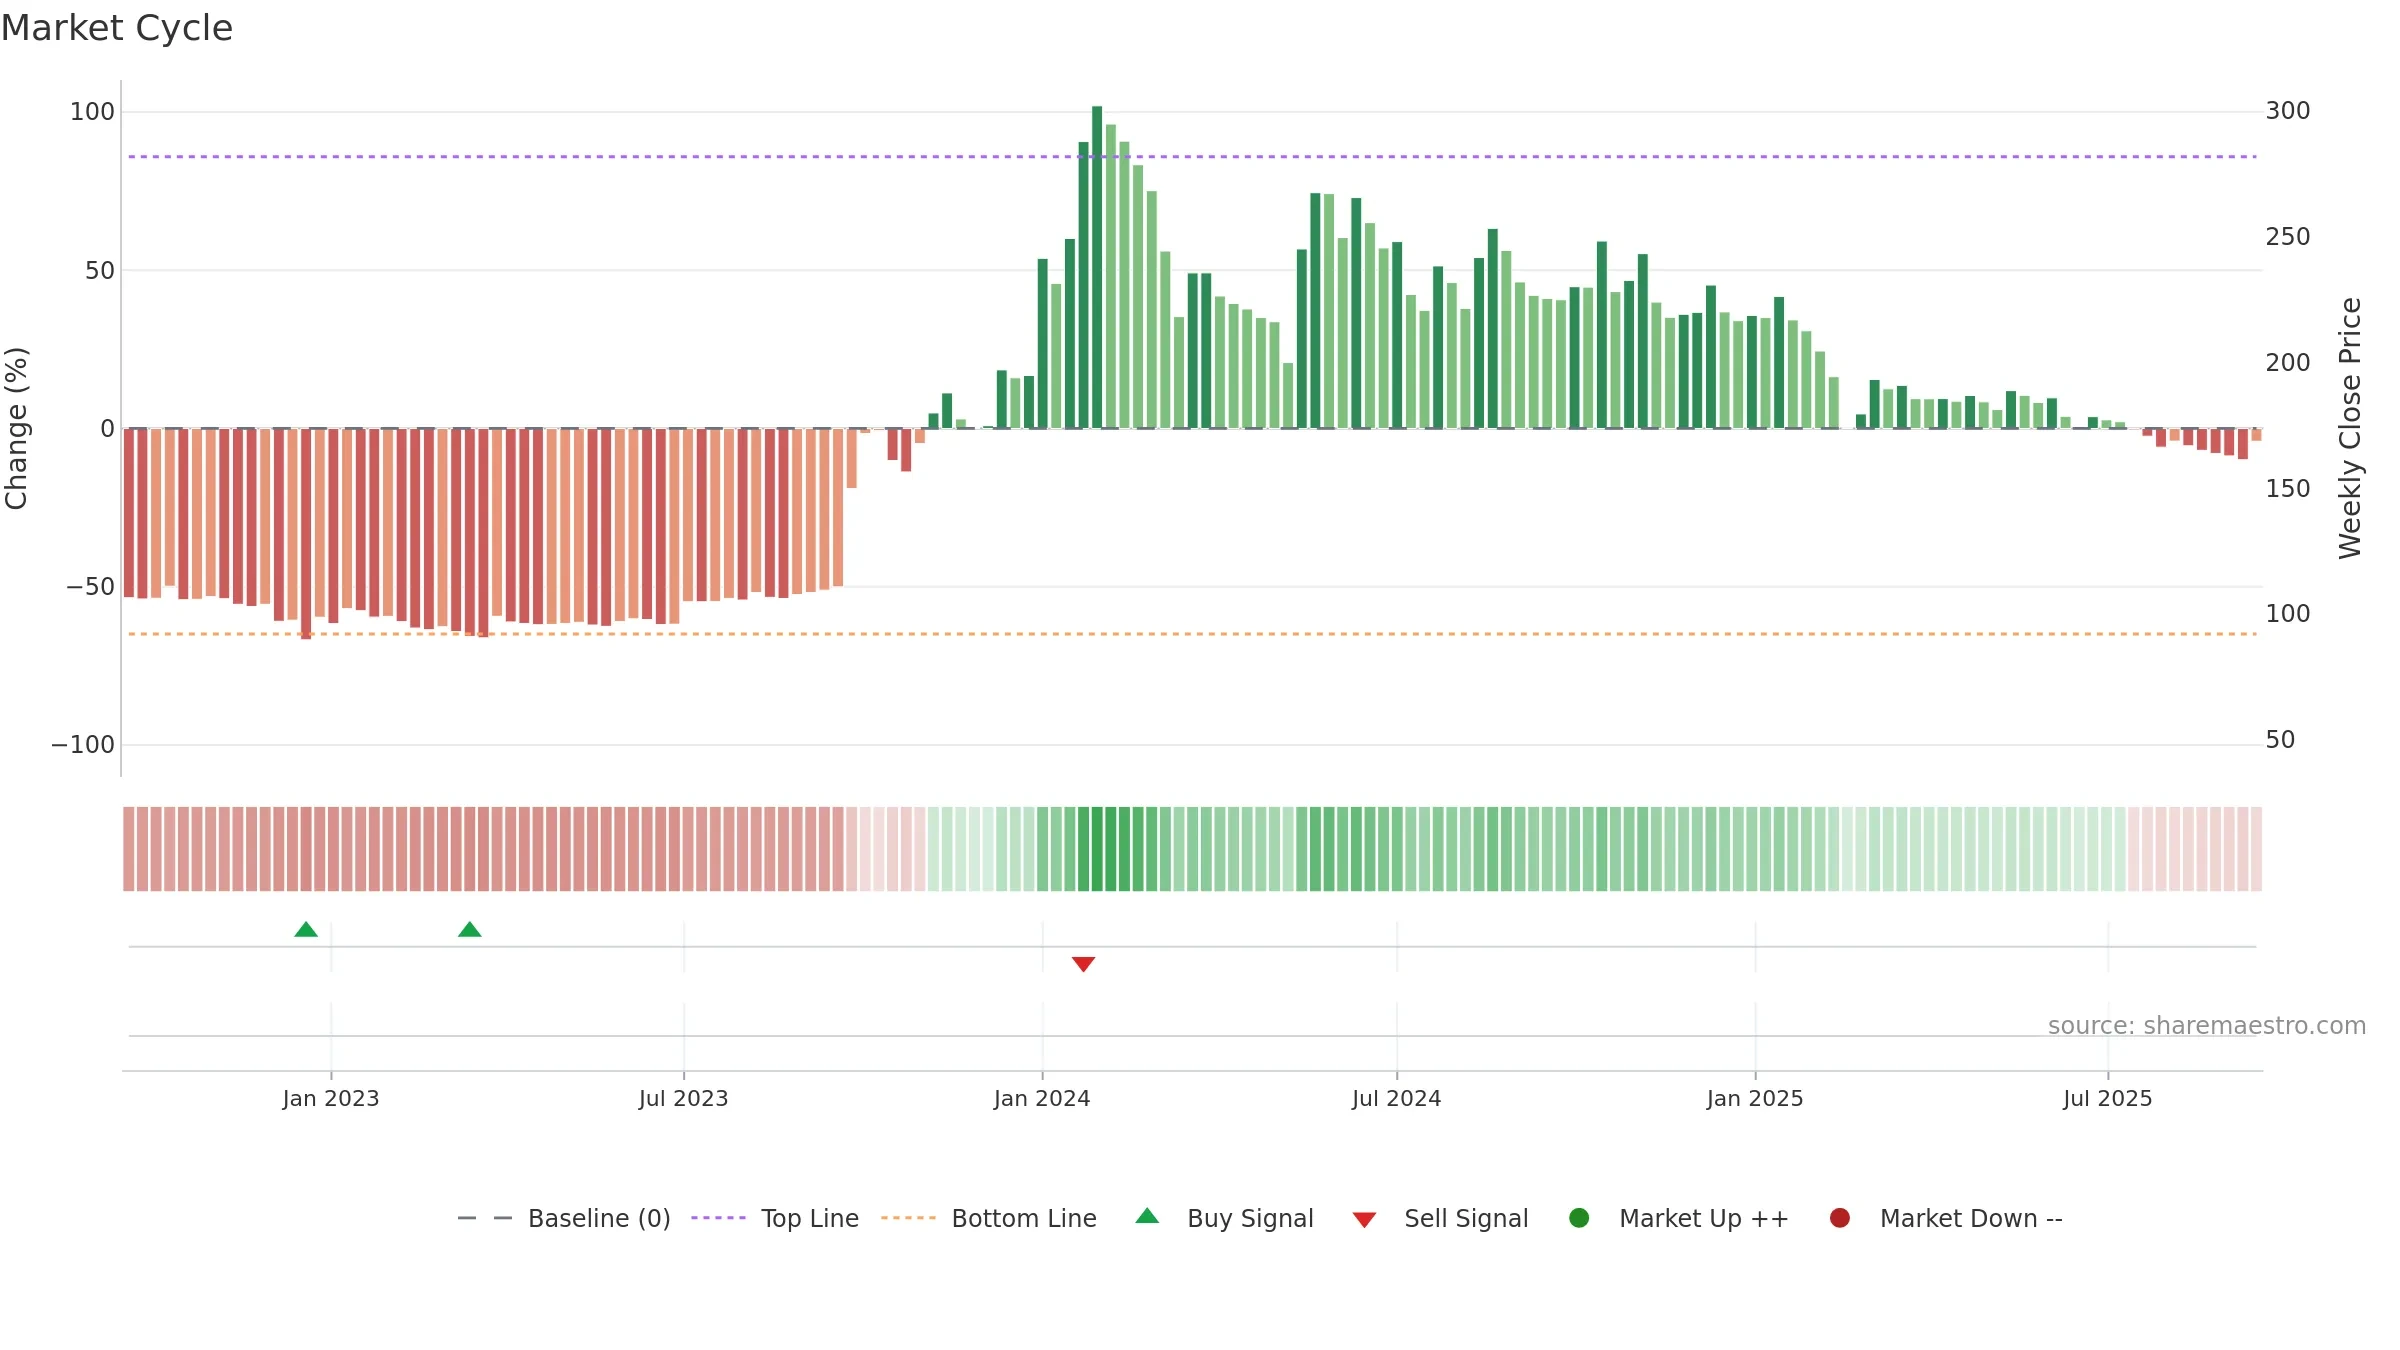Viewport: 2400px width, 1350px height.
Task: Click the Market Cycle chart title
Action: coord(117,28)
